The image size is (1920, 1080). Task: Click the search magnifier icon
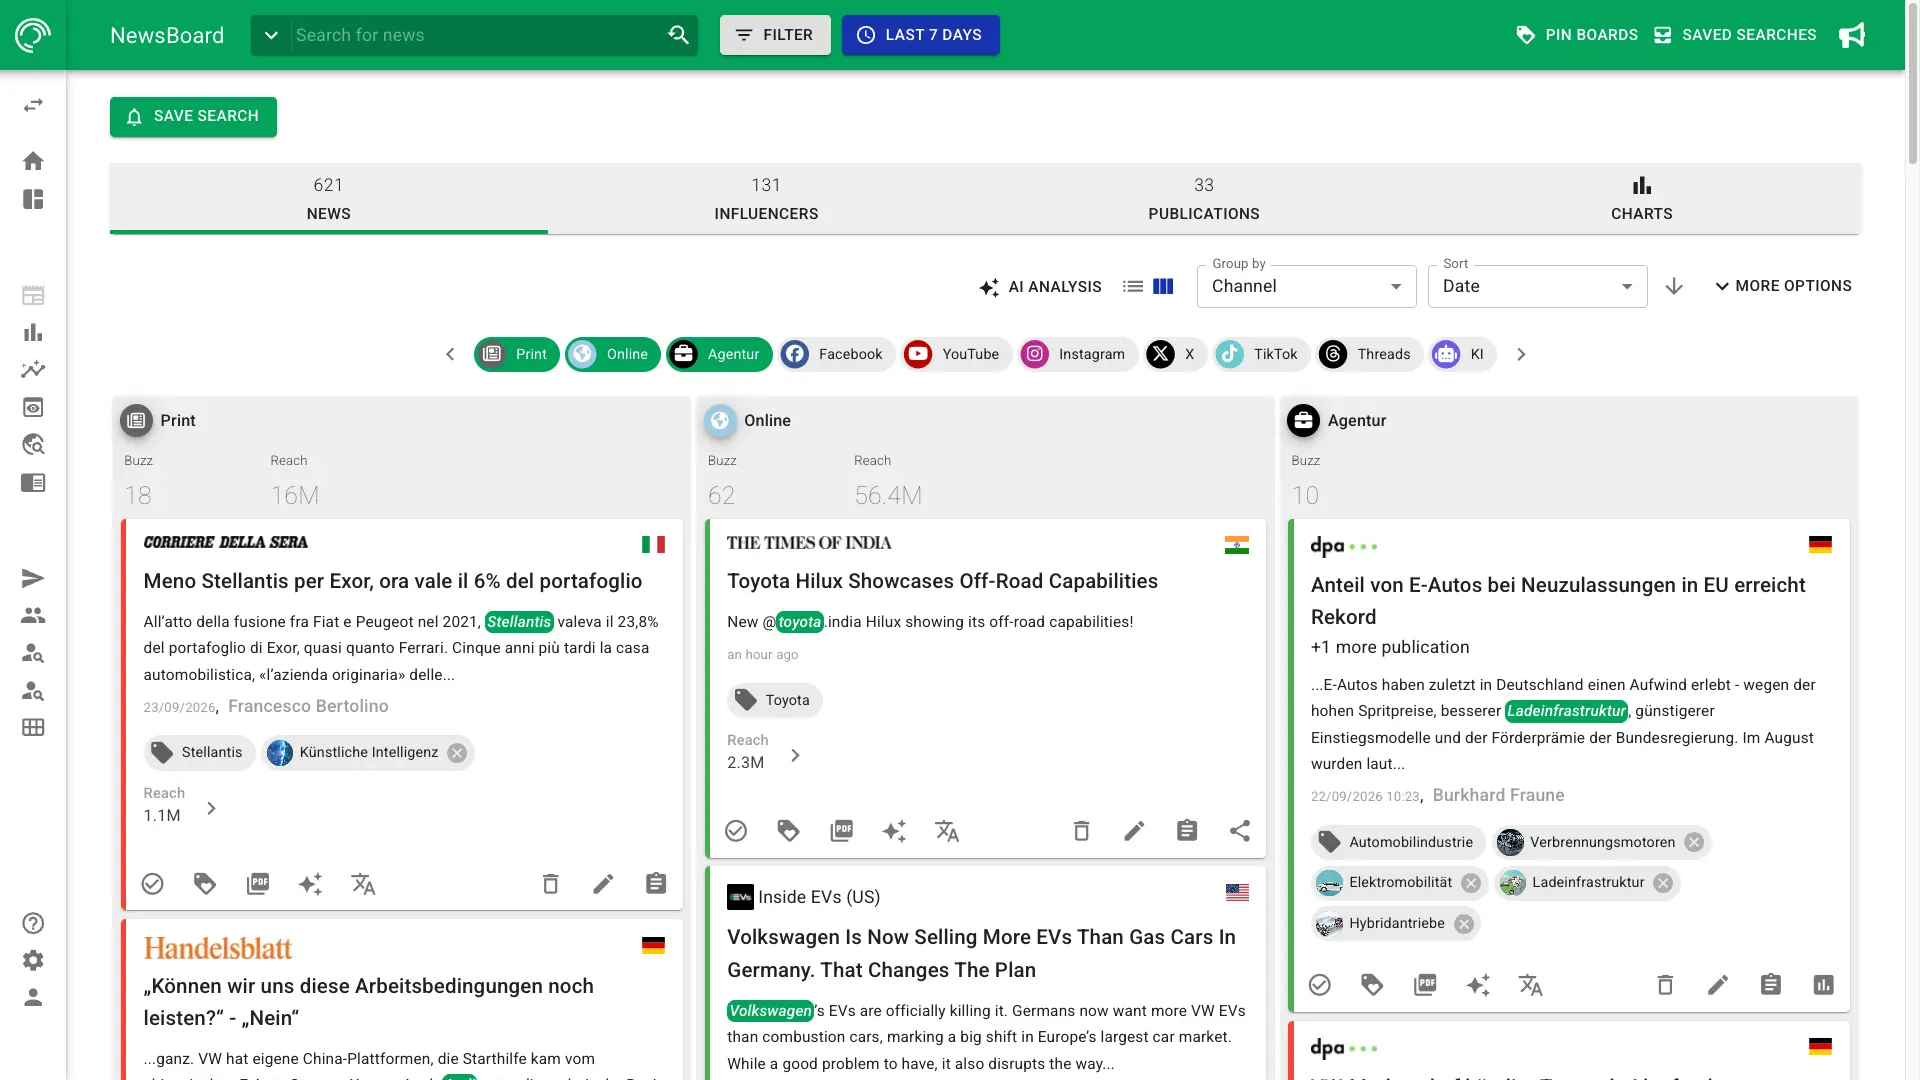[678, 35]
